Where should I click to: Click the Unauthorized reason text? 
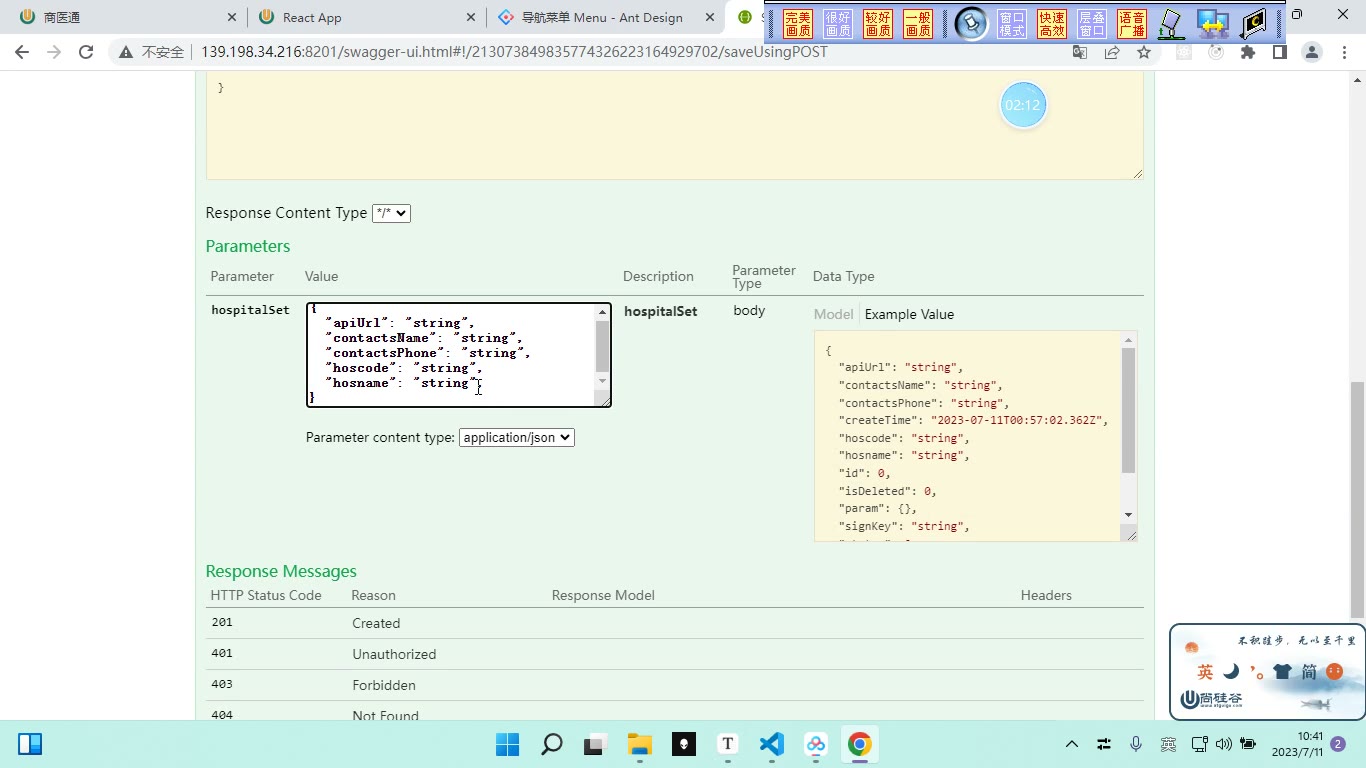pos(394,654)
